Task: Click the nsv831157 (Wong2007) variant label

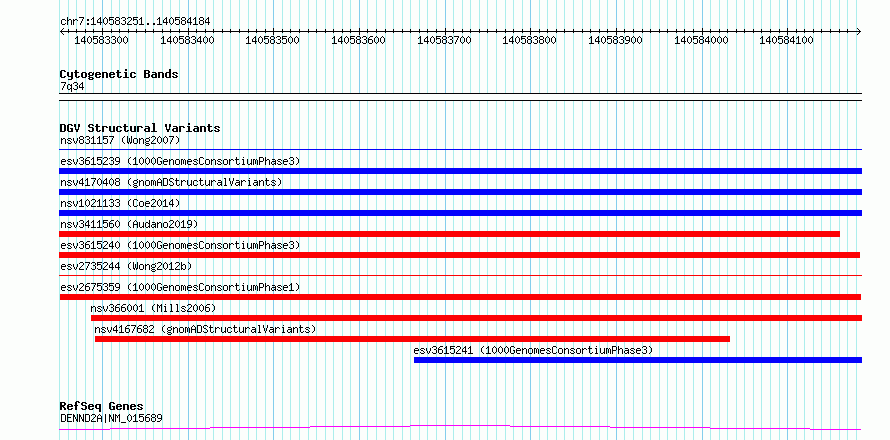Action: click(120, 140)
